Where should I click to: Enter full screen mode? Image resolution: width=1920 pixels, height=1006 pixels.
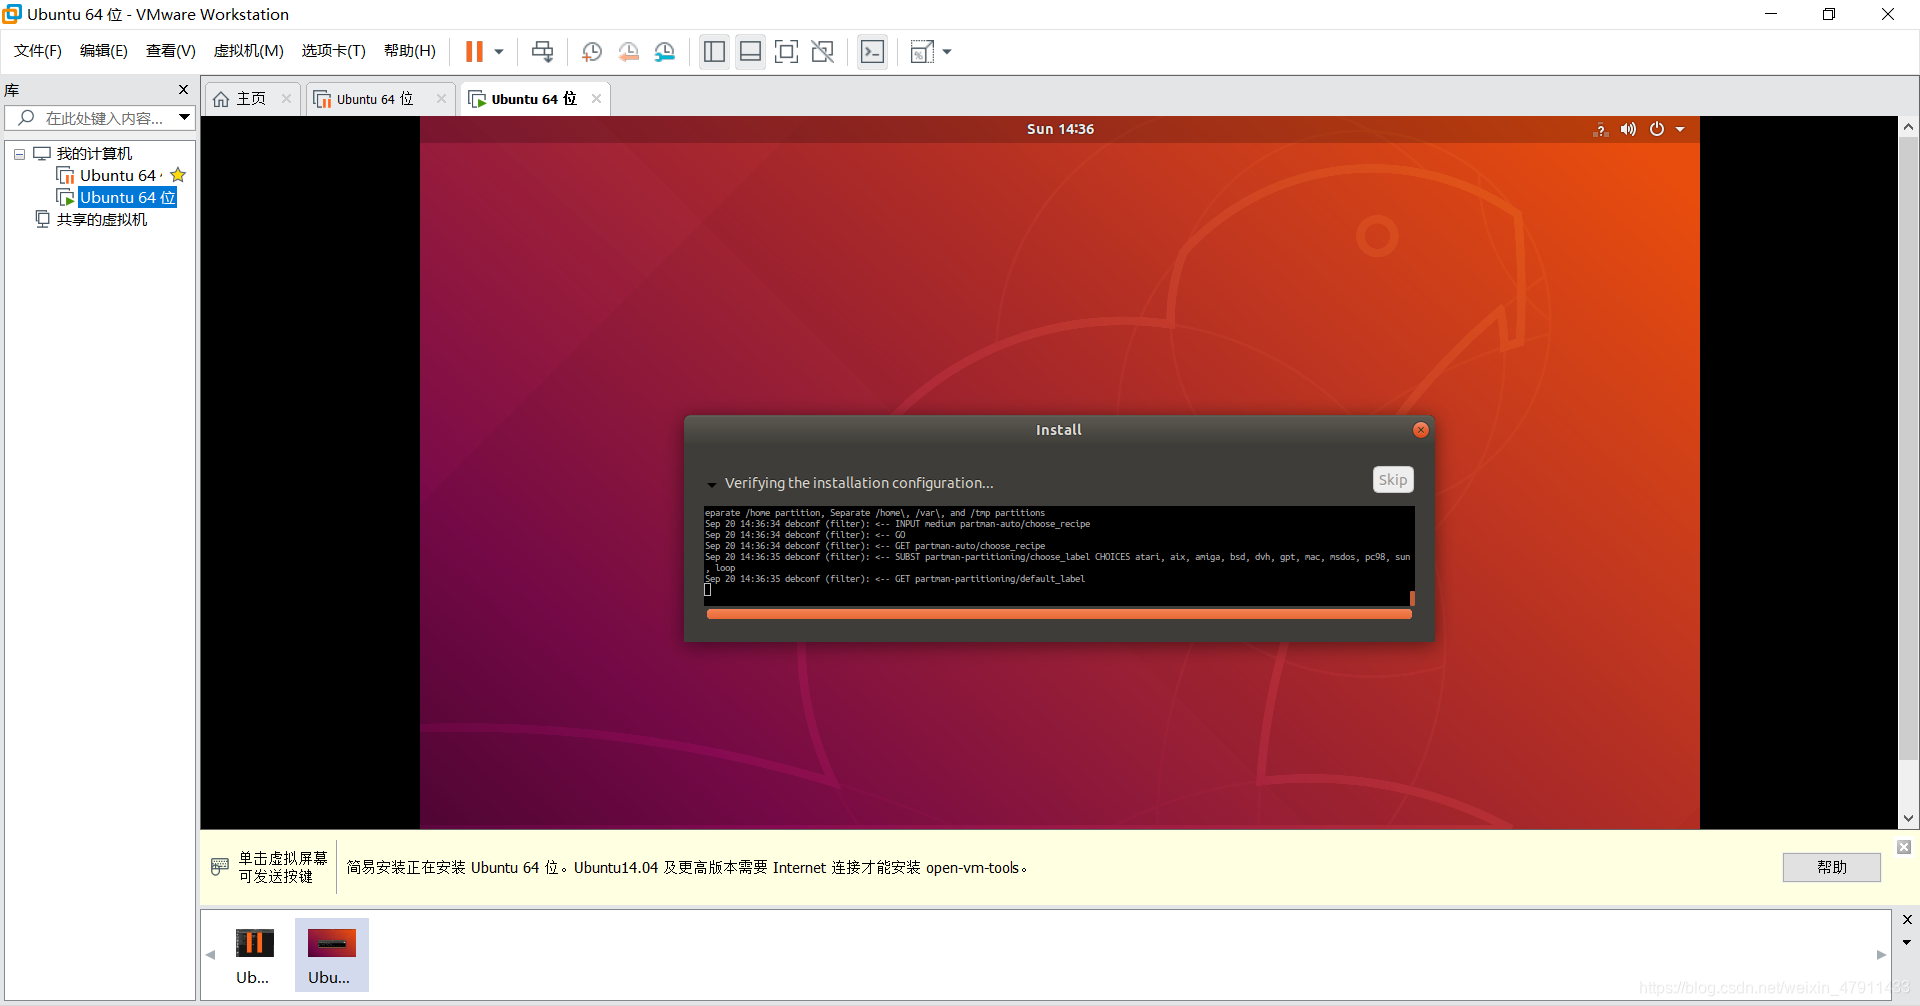787,51
